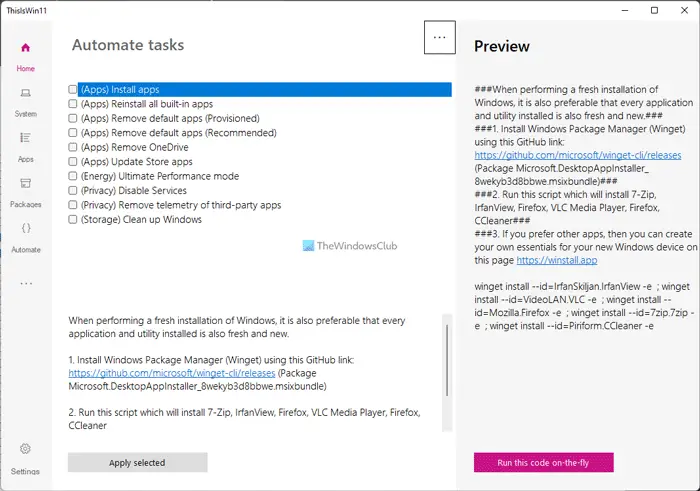Image resolution: width=700 pixels, height=491 pixels.
Task: Select the Packages sidebar icon
Action: pos(25,183)
